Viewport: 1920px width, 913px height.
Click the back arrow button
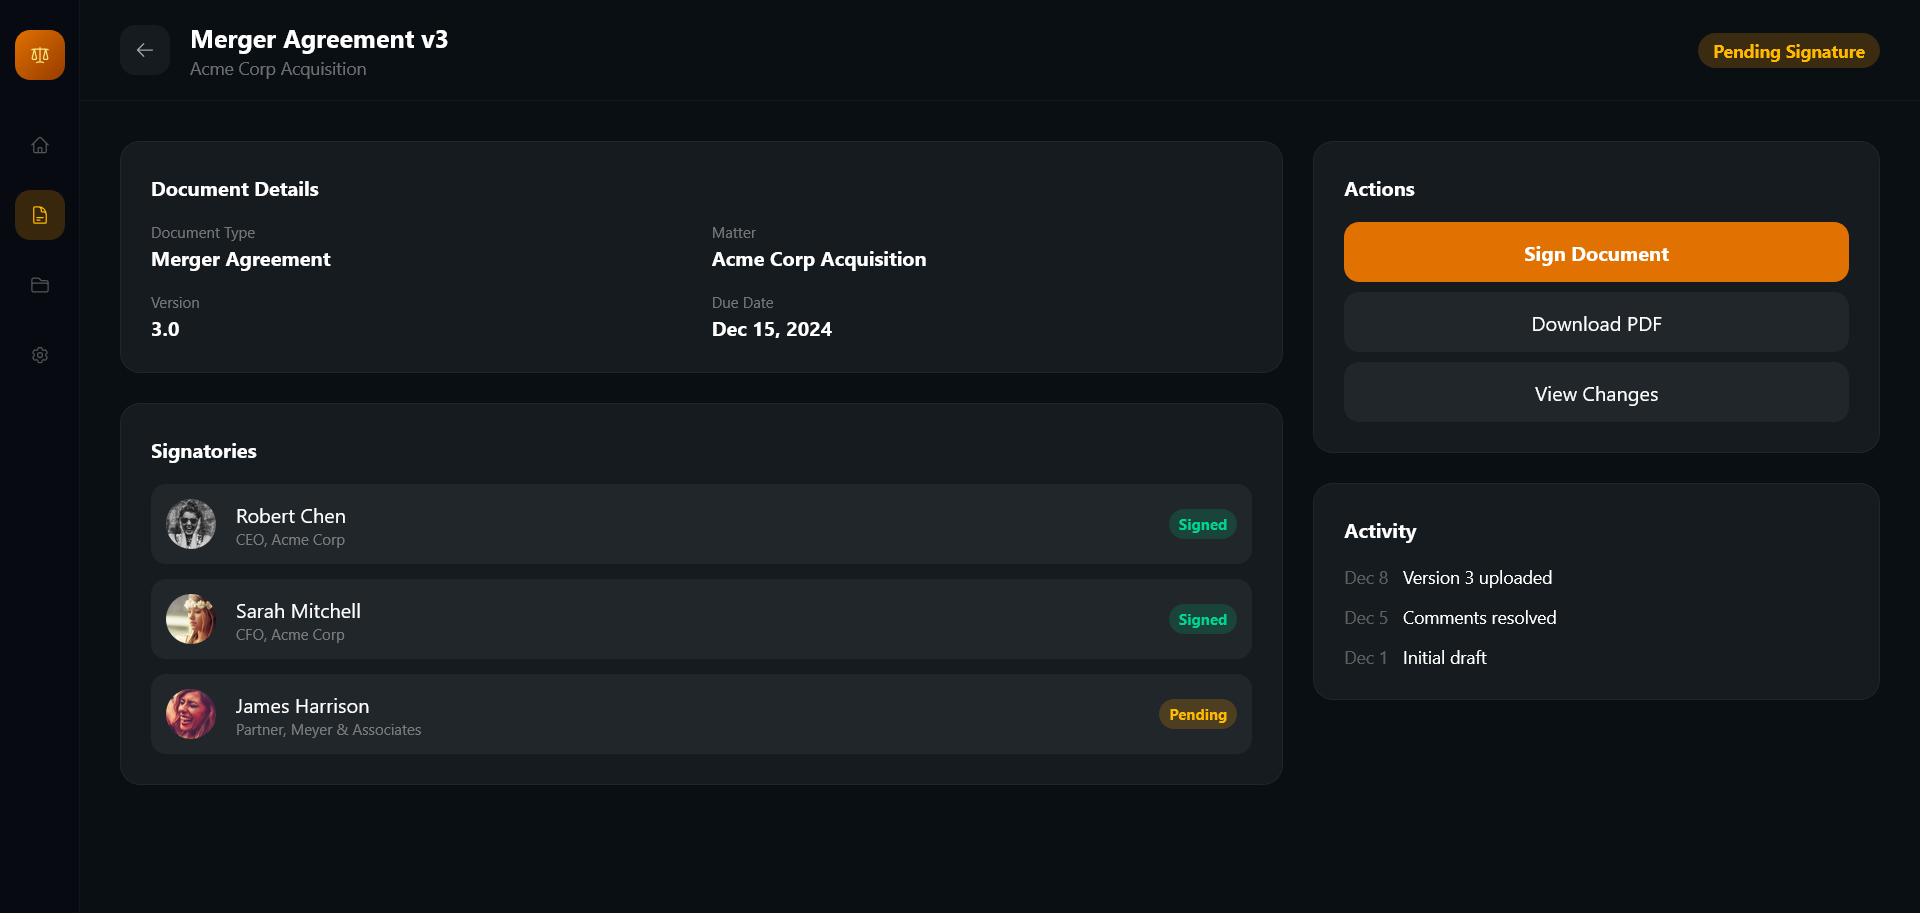point(145,50)
